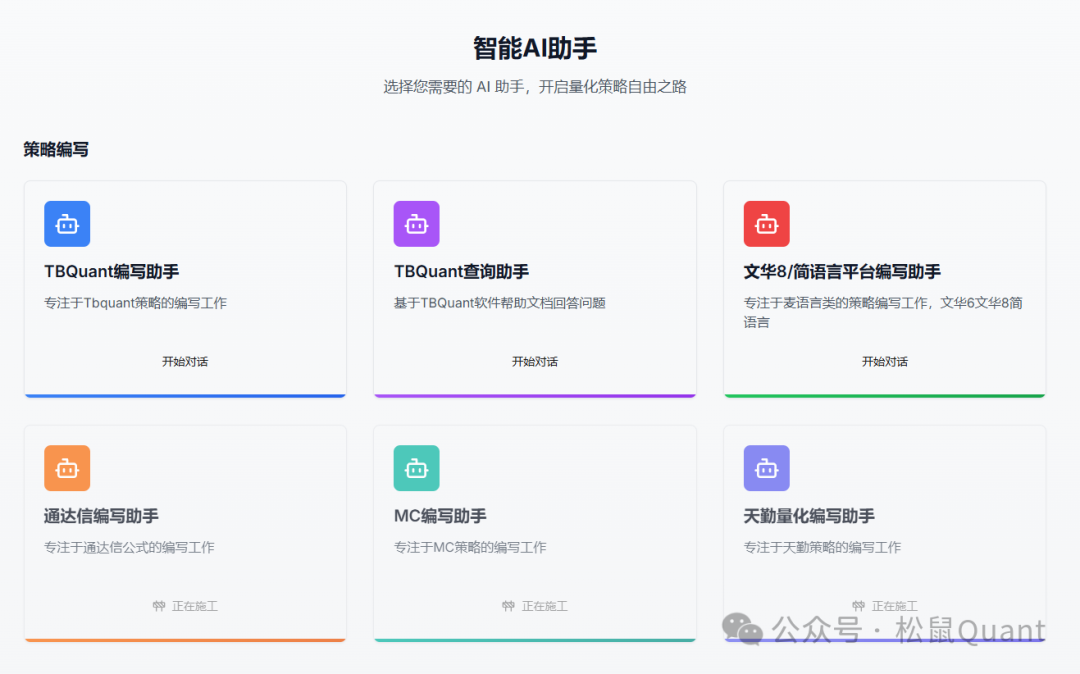Click the lavender robot icon for 天勤量化编写助手
Screen dimensions: 1080x674
[766, 468]
